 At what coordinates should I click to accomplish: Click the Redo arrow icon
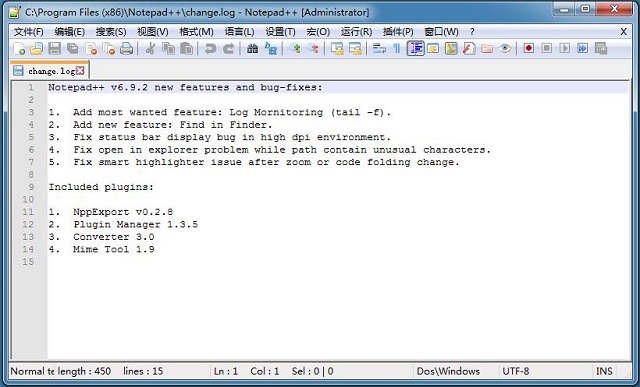tap(228, 49)
